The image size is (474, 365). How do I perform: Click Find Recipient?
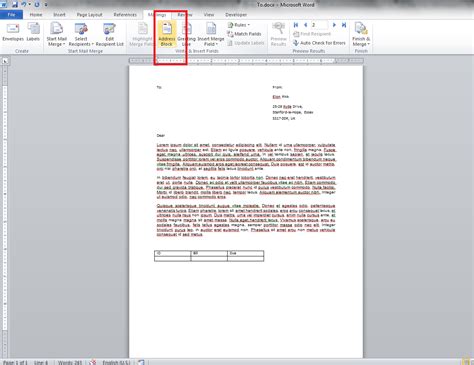click(x=312, y=34)
